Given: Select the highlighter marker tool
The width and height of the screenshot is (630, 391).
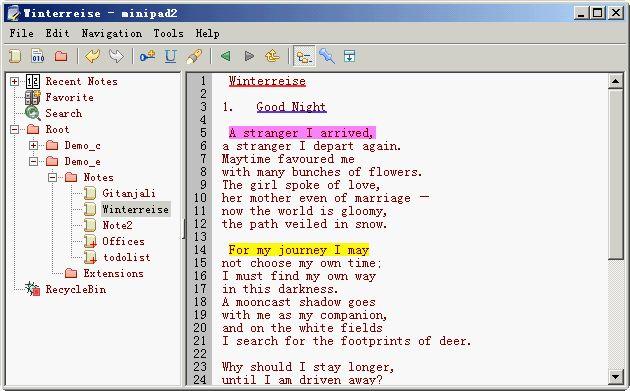Looking at the screenshot, I should tap(194, 56).
